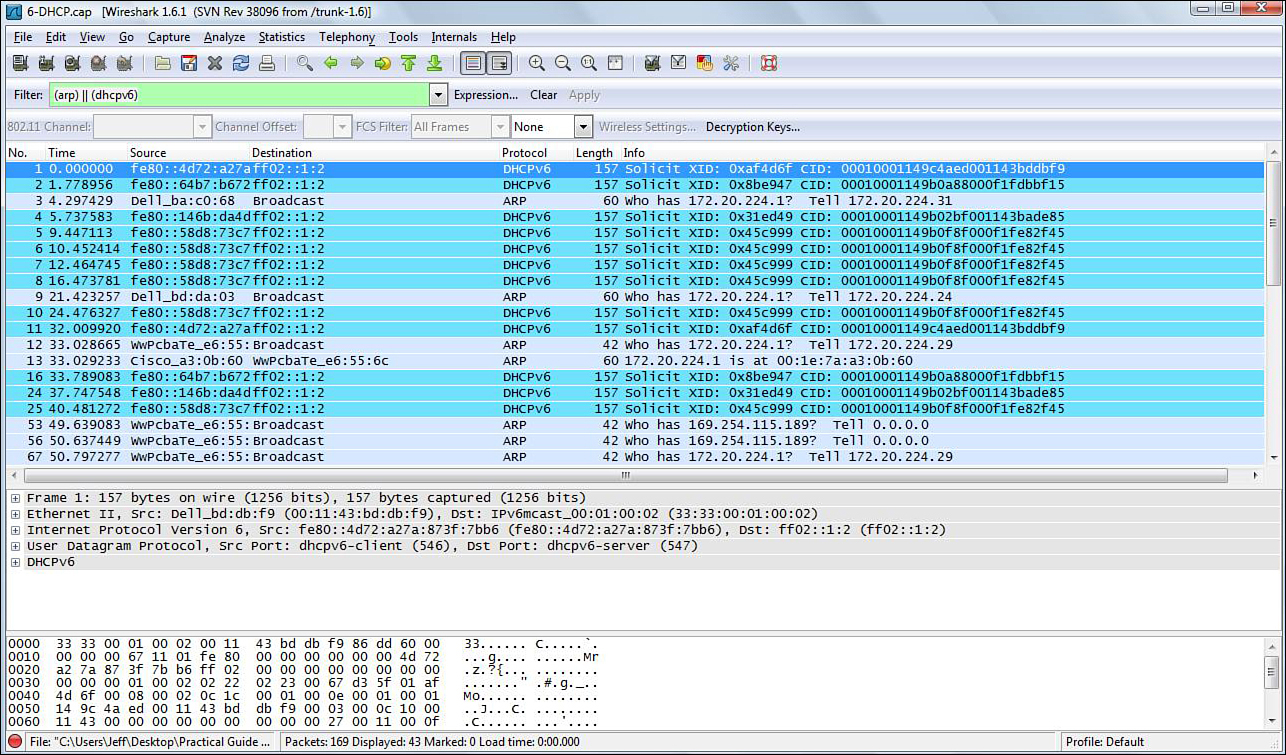This screenshot has height=755, width=1286.
Task: Edit capture filter toolbar icon
Action: tap(653, 63)
